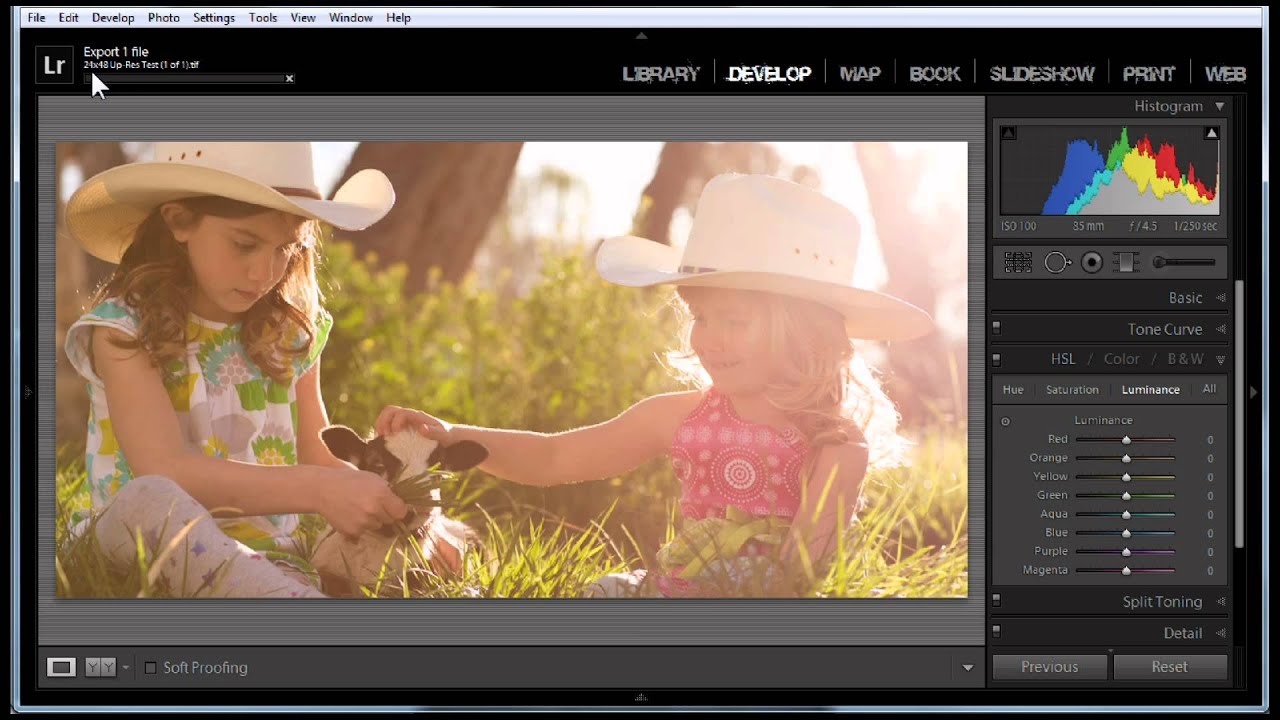
Task: Open the Help menu
Action: (x=398, y=18)
